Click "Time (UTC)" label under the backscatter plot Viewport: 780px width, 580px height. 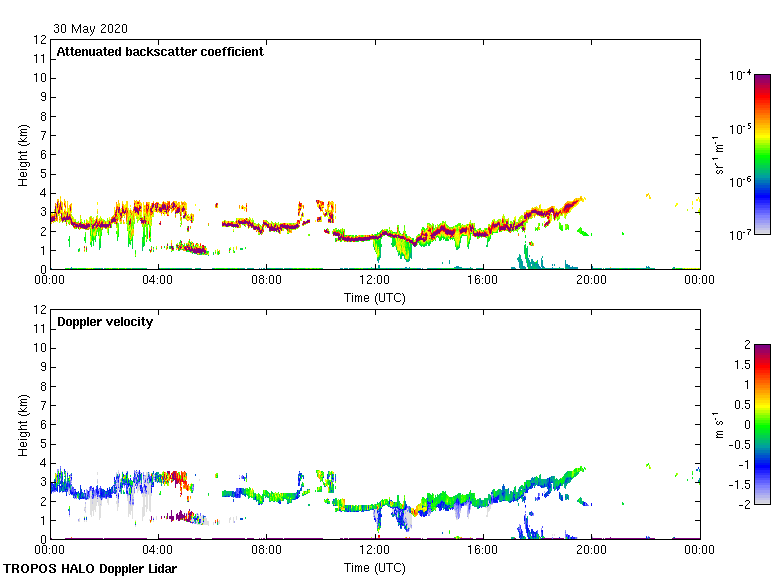(x=375, y=297)
